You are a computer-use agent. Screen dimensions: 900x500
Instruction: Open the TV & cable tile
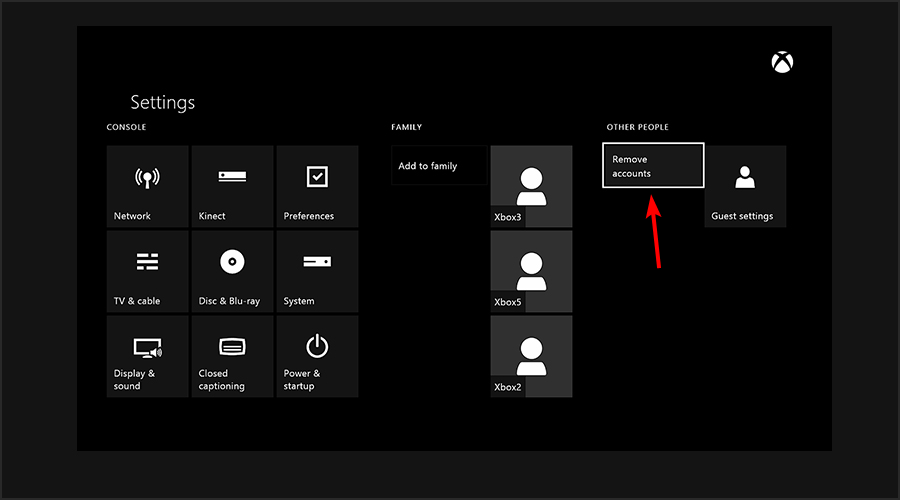tap(148, 271)
